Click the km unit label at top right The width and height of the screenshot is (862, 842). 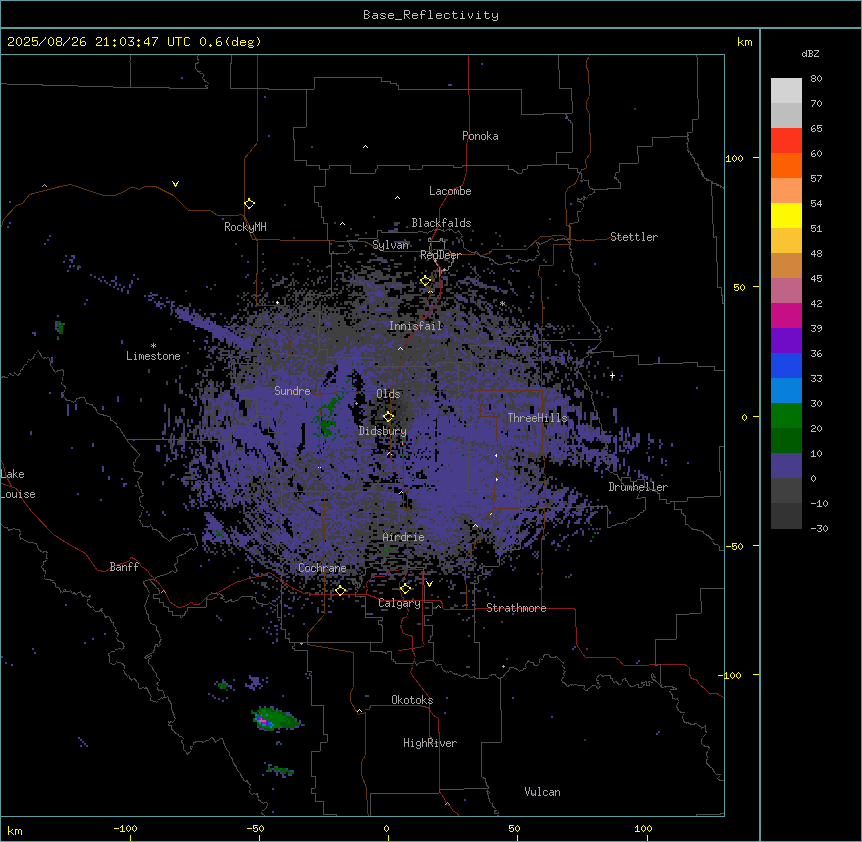(745, 42)
